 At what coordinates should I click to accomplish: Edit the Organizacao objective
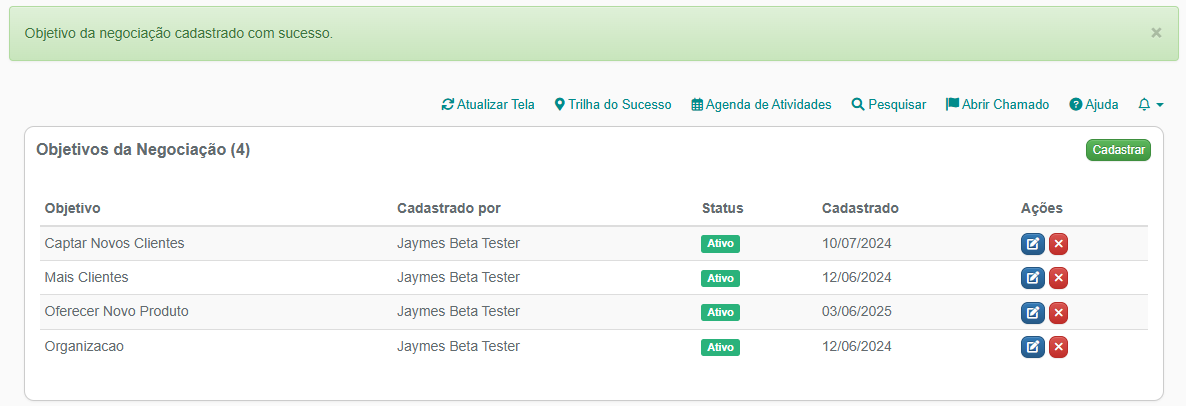[1033, 347]
